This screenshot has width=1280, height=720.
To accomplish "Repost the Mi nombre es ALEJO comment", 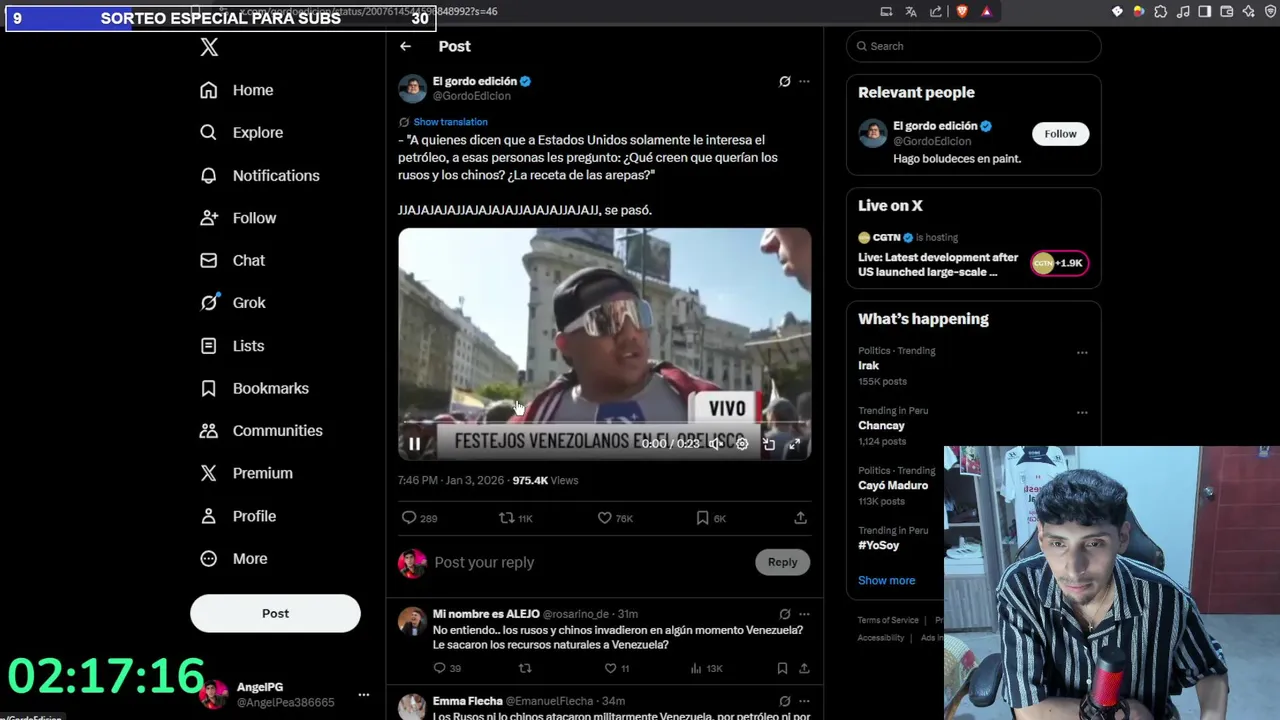I will [525, 668].
